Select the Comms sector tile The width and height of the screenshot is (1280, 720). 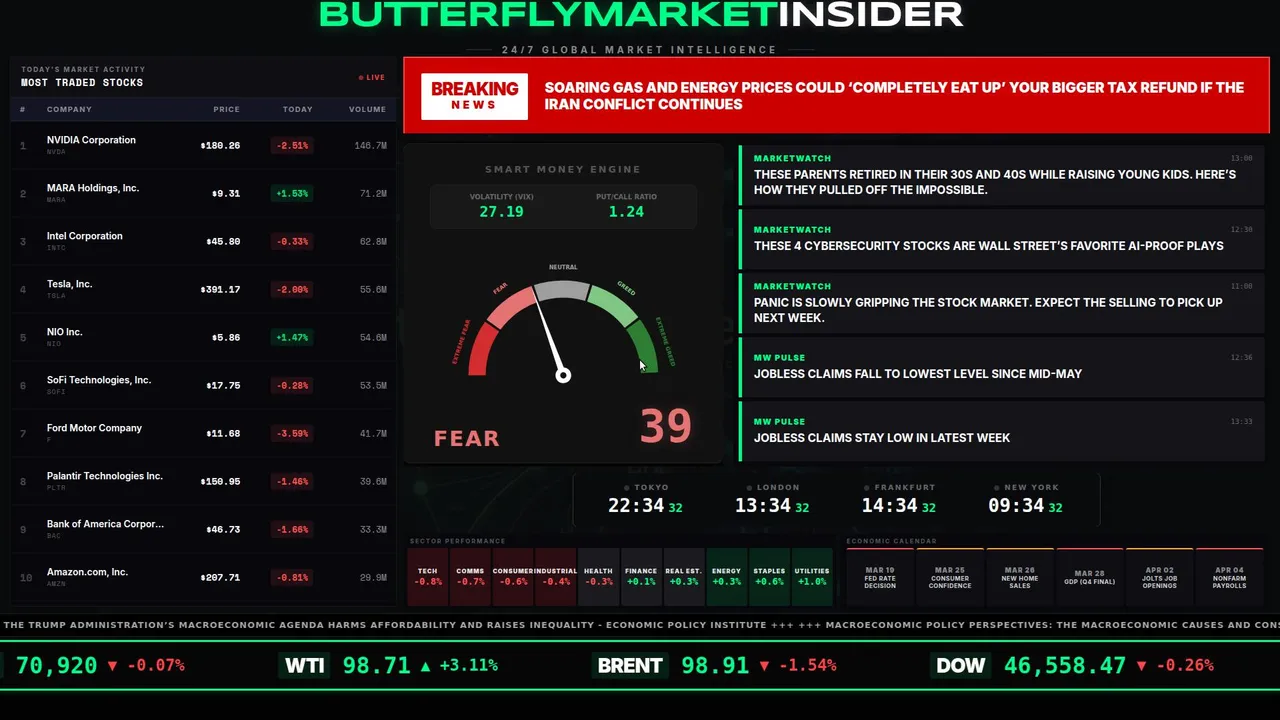click(x=470, y=577)
